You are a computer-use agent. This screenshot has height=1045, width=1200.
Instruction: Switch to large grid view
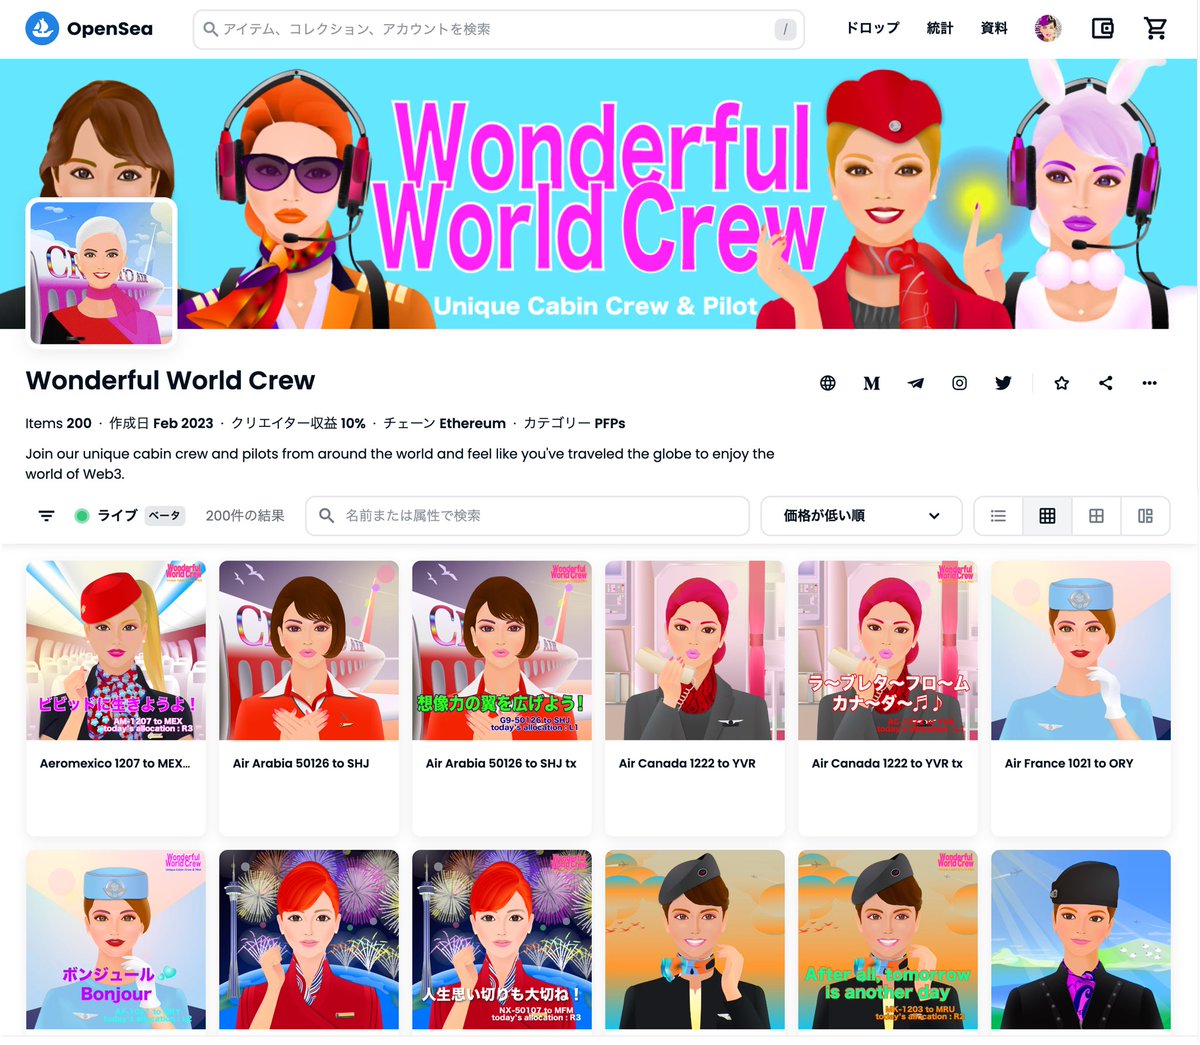1096,516
